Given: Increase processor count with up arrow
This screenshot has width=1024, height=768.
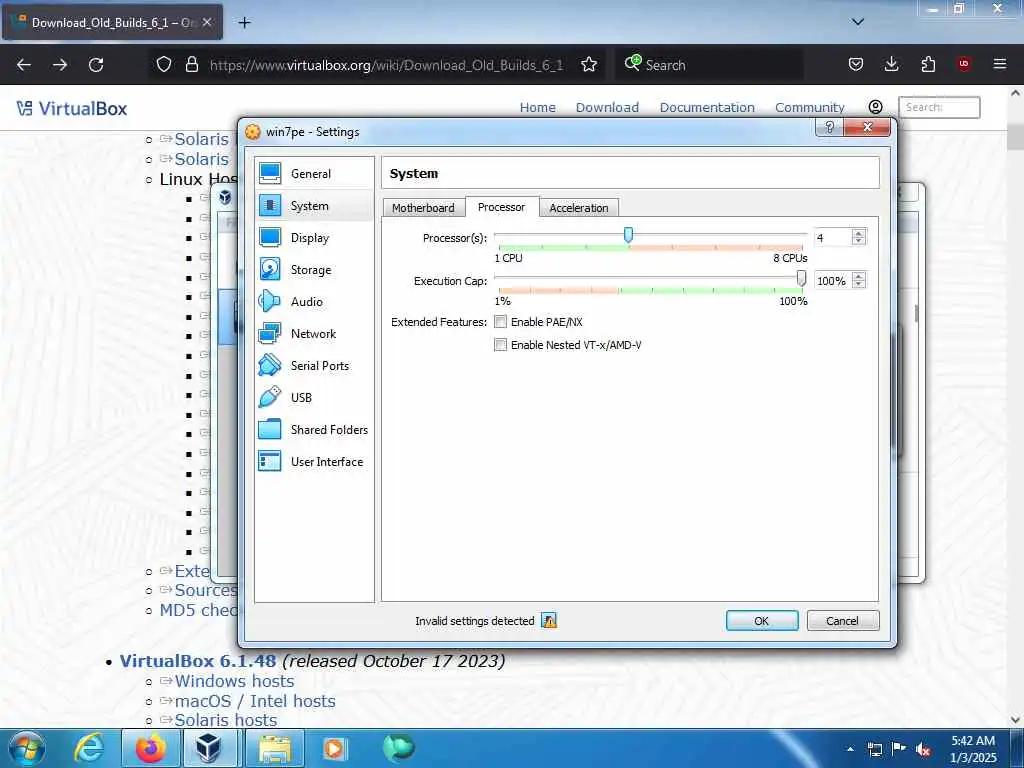Looking at the screenshot, I should tap(859, 233).
